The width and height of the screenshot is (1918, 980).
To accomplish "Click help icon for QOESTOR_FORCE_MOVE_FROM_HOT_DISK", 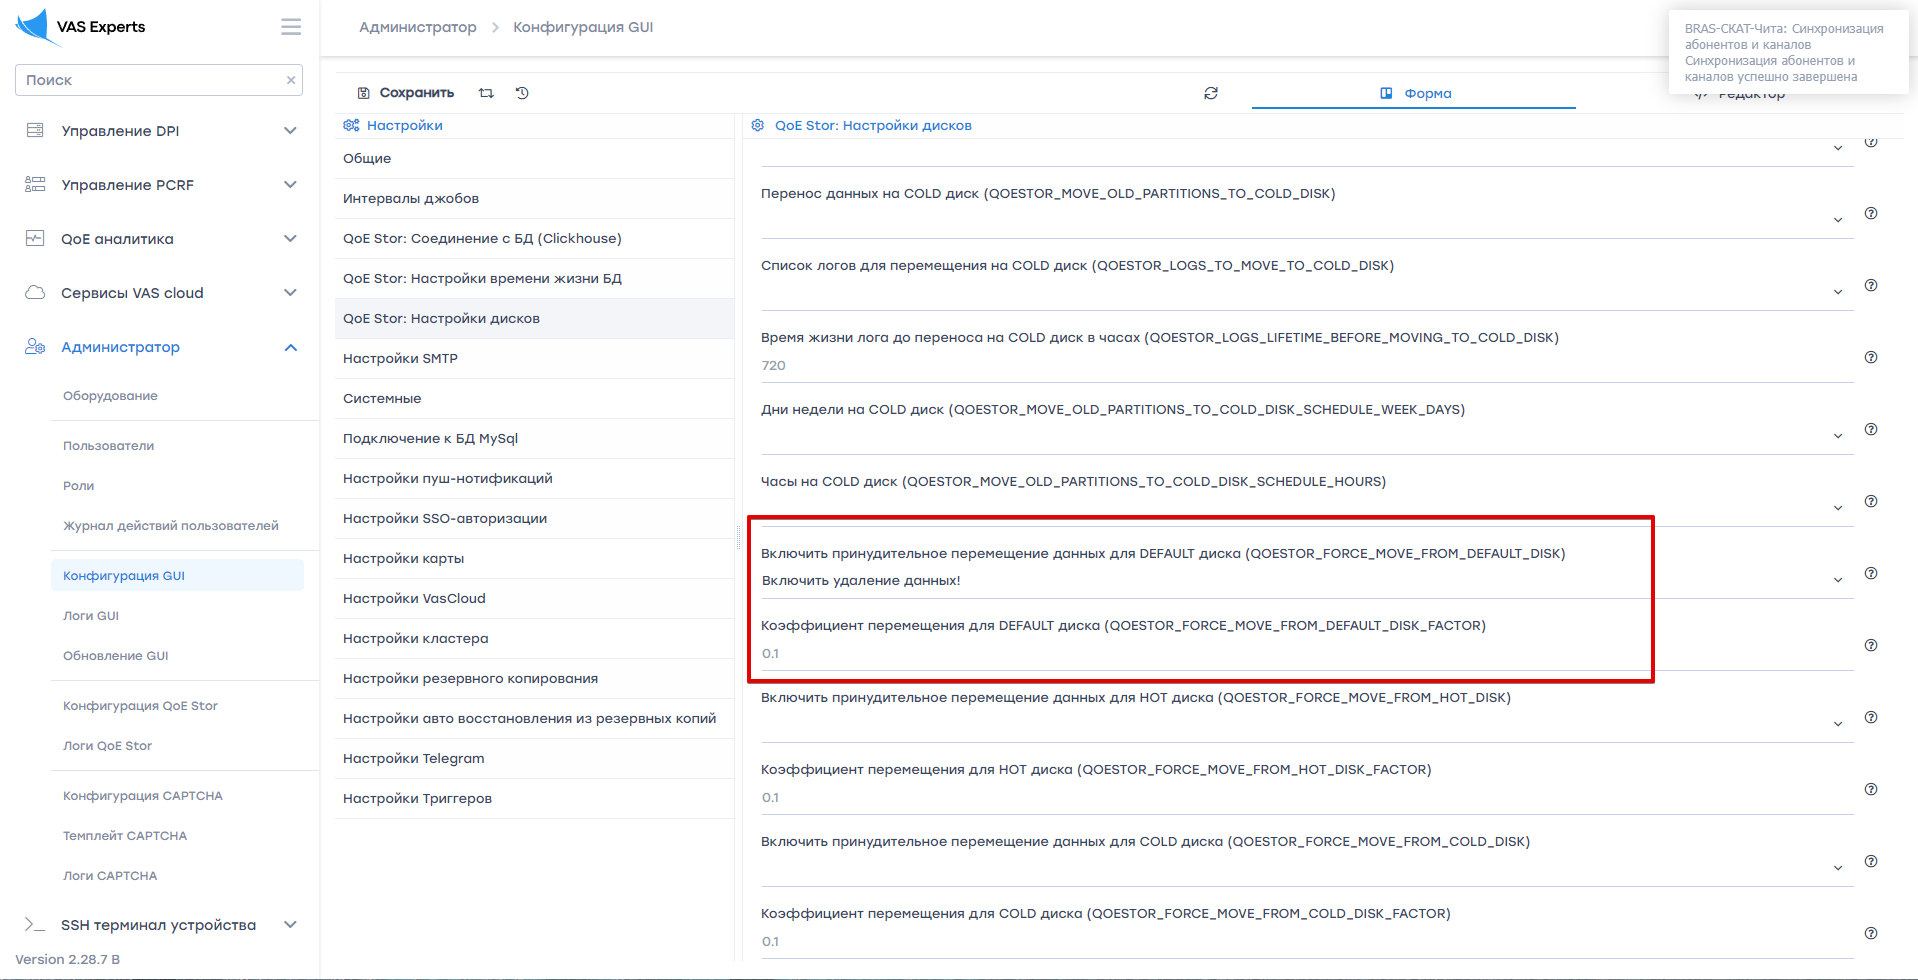I will click(x=1870, y=717).
